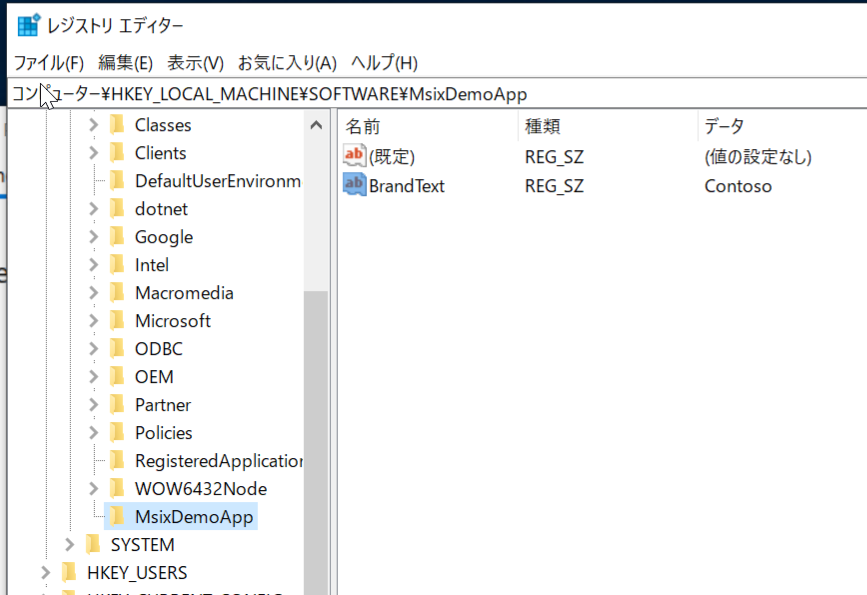Expand the ODBC key

click(x=93, y=348)
